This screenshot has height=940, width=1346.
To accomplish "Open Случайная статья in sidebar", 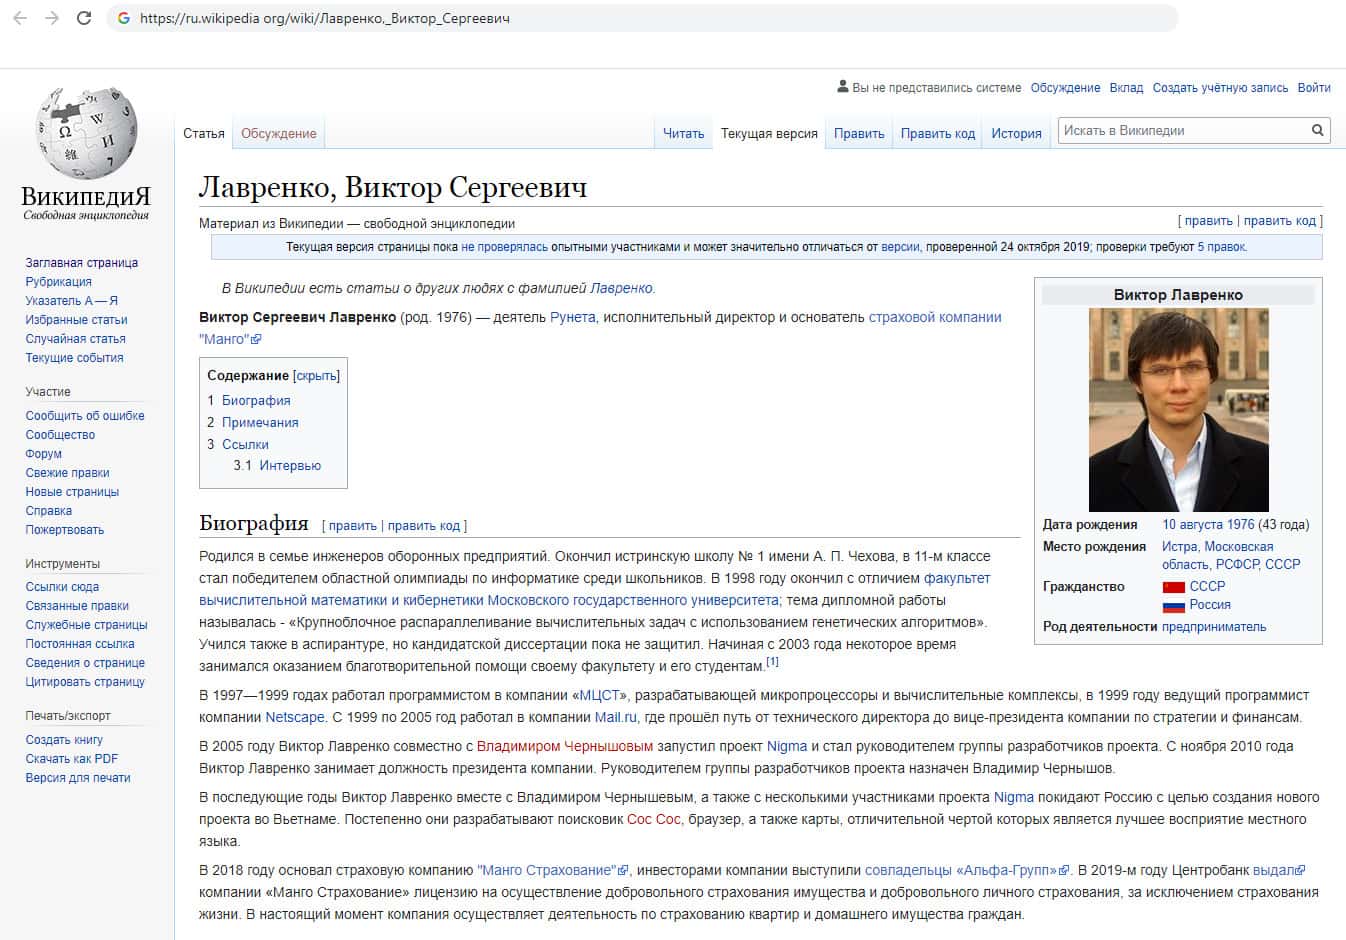I will coord(75,339).
